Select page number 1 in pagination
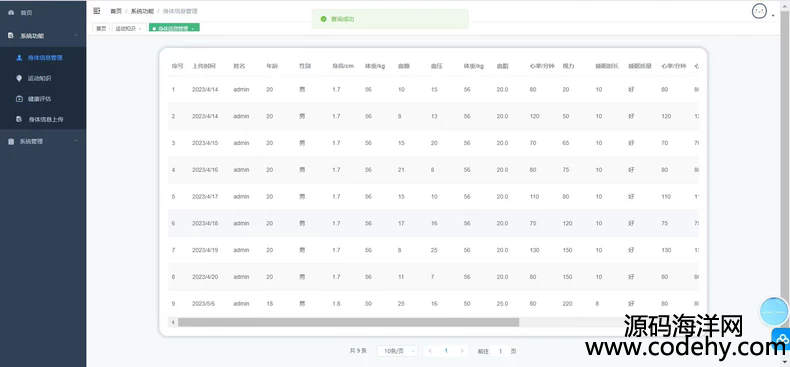The width and height of the screenshot is (790, 367). pyautogui.click(x=446, y=351)
